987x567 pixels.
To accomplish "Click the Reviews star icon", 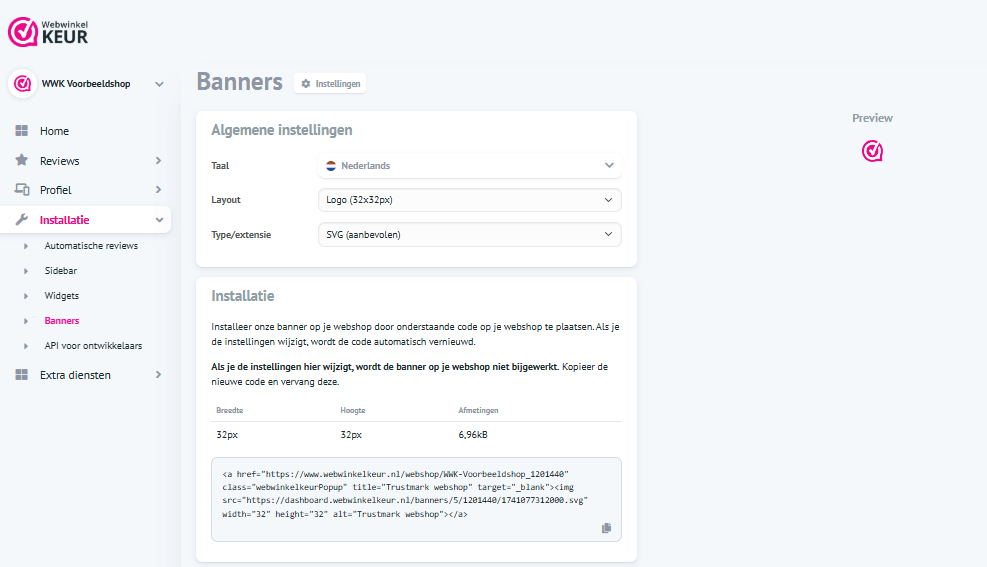I will tap(22, 160).
